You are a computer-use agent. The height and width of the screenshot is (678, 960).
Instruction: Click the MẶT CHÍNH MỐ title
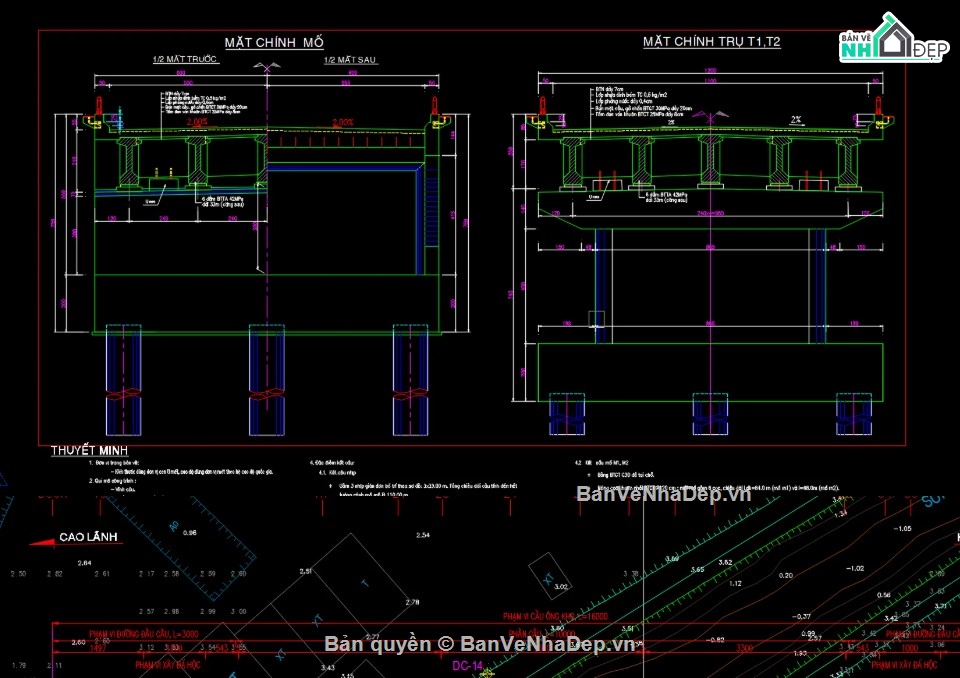(273, 42)
